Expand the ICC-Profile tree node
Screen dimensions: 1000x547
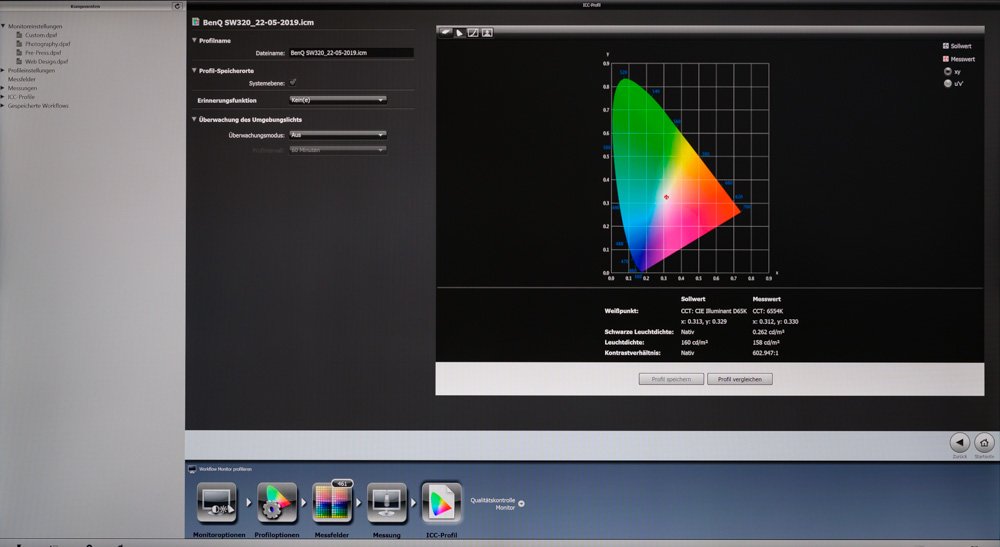[x=4, y=96]
